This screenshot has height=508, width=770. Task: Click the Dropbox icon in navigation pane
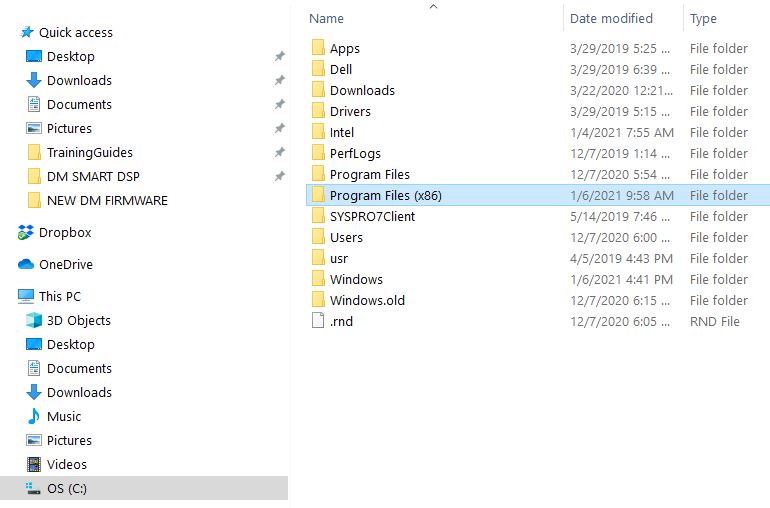pos(26,232)
